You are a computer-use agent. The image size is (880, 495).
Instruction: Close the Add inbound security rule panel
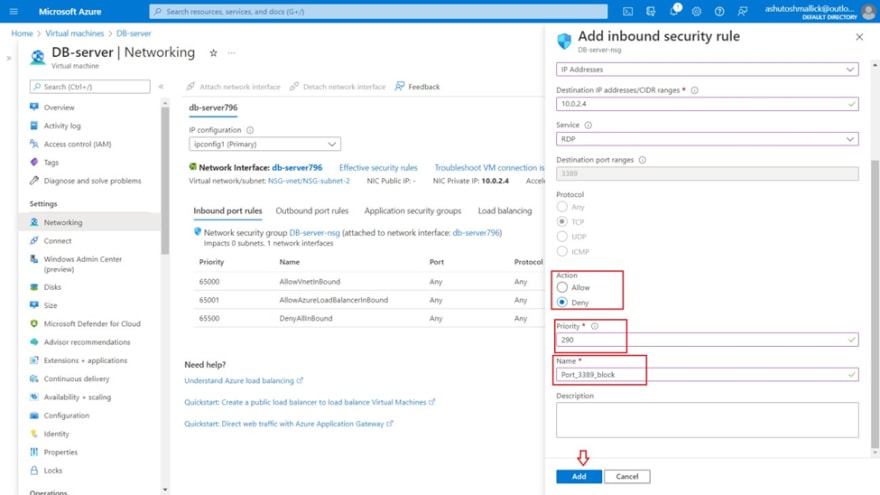click(x=859, y=37)
